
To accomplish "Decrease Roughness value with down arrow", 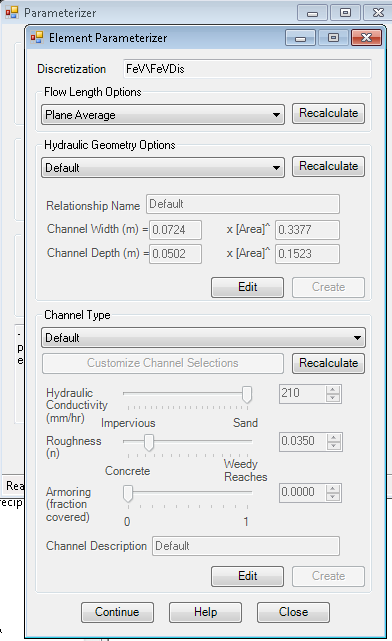I will click(x=334, y=446).
